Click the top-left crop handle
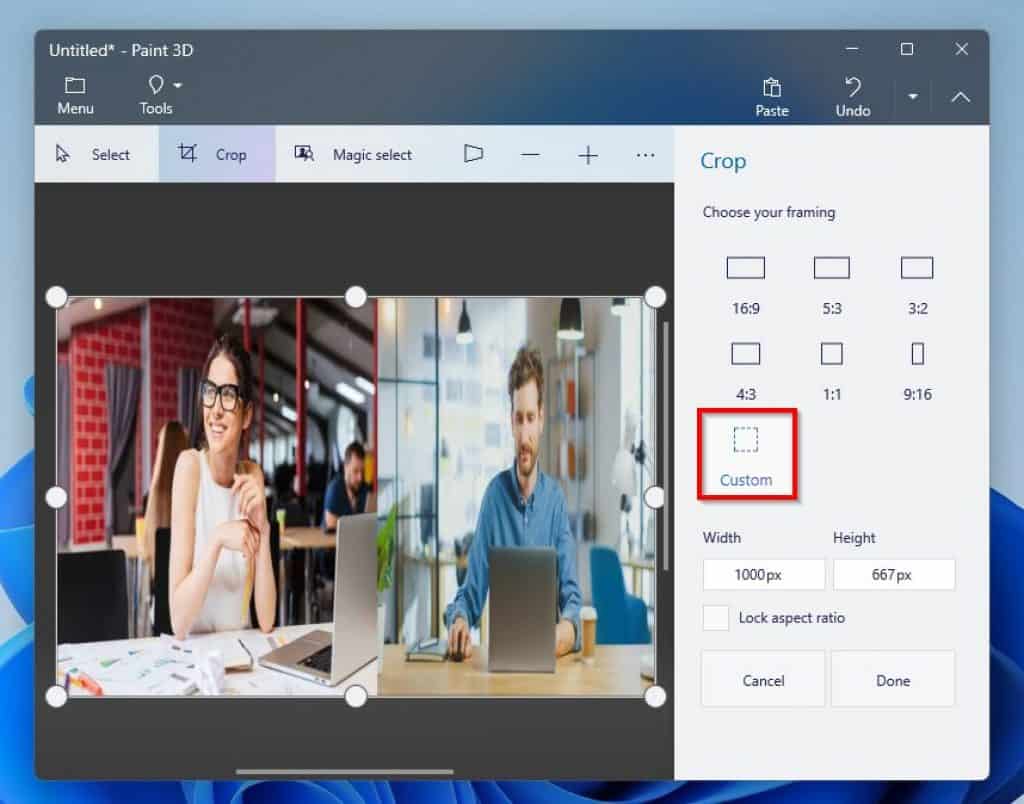1024x804 pixels. pyautogui.click(x=57, y=297)
